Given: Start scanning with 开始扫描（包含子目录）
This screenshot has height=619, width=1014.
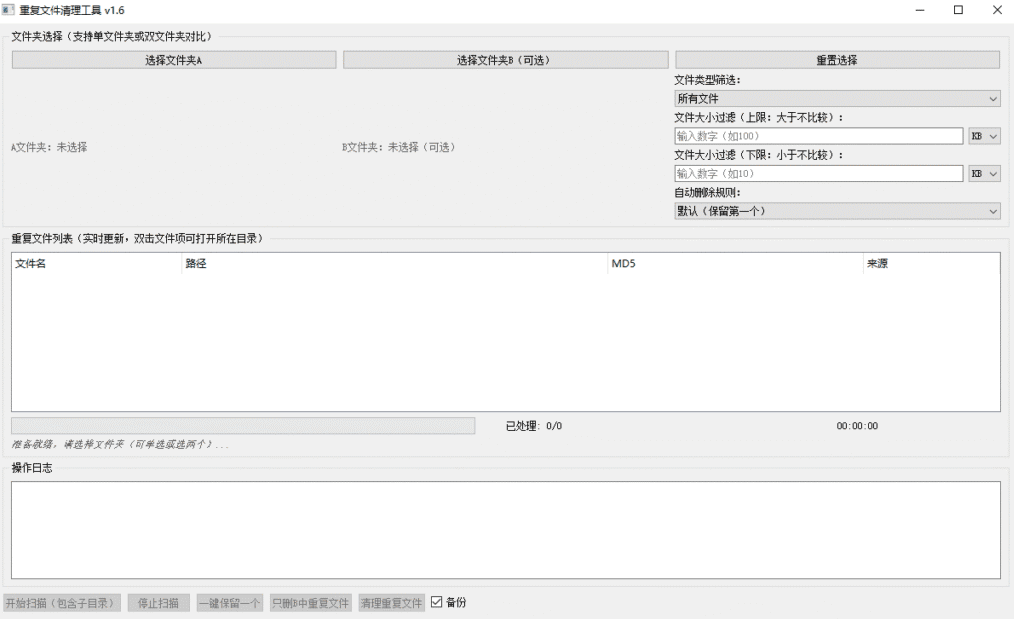Looking at the screenshot, I should click(62, 602).
